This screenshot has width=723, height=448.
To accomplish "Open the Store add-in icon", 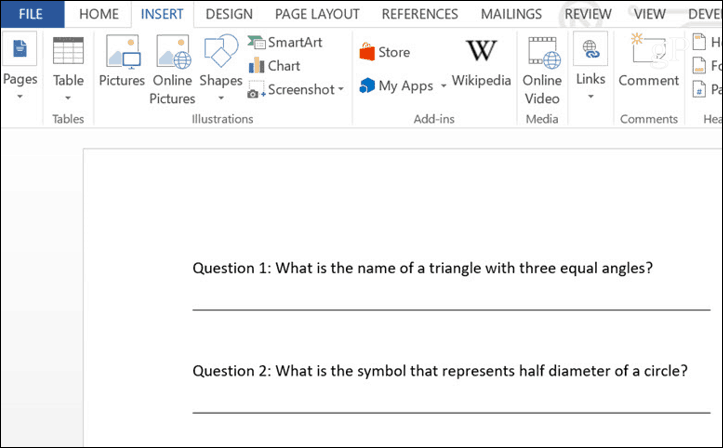I will (x=367, y=52).
